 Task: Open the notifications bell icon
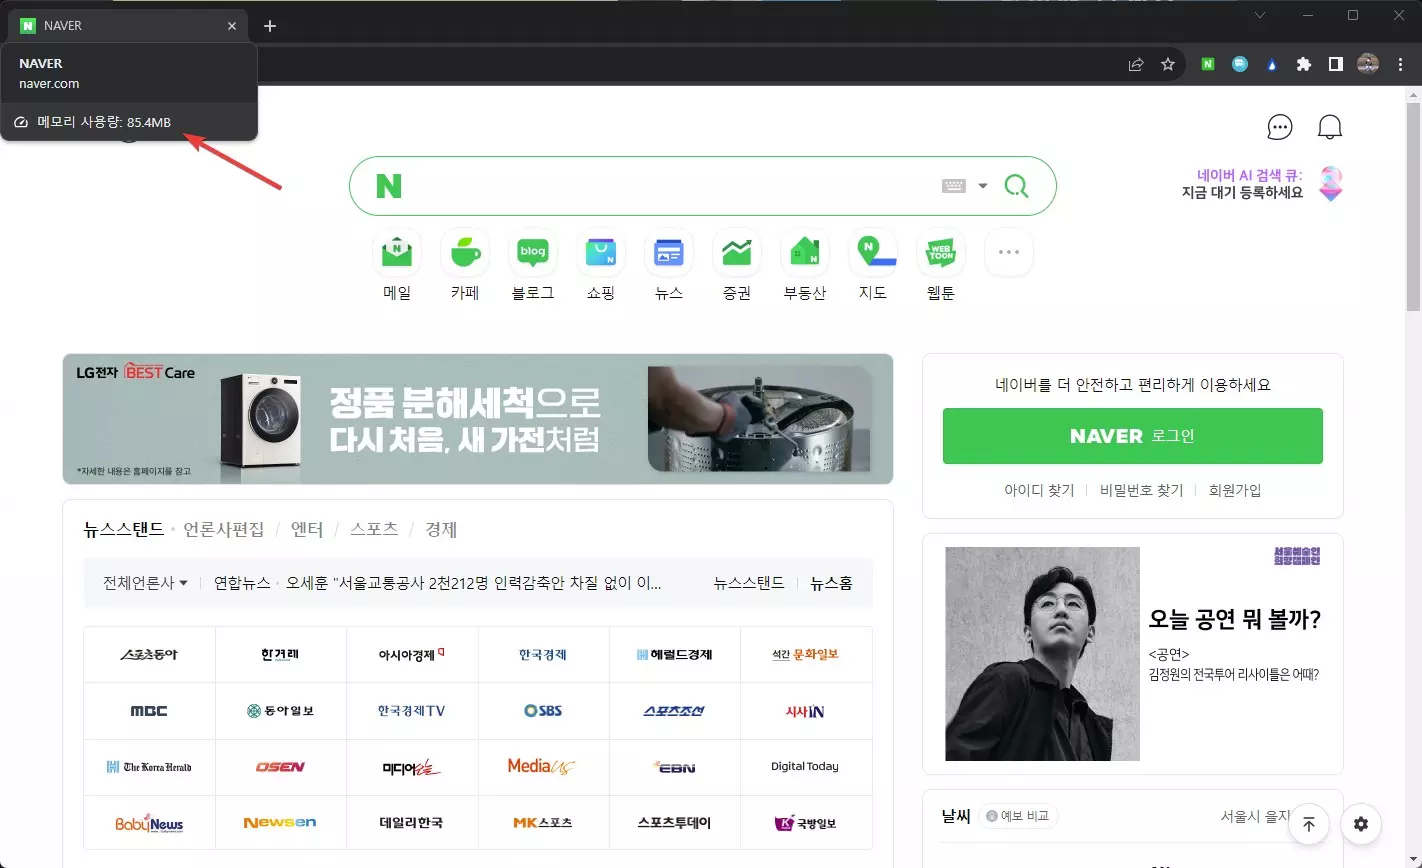pos(1329,127)
